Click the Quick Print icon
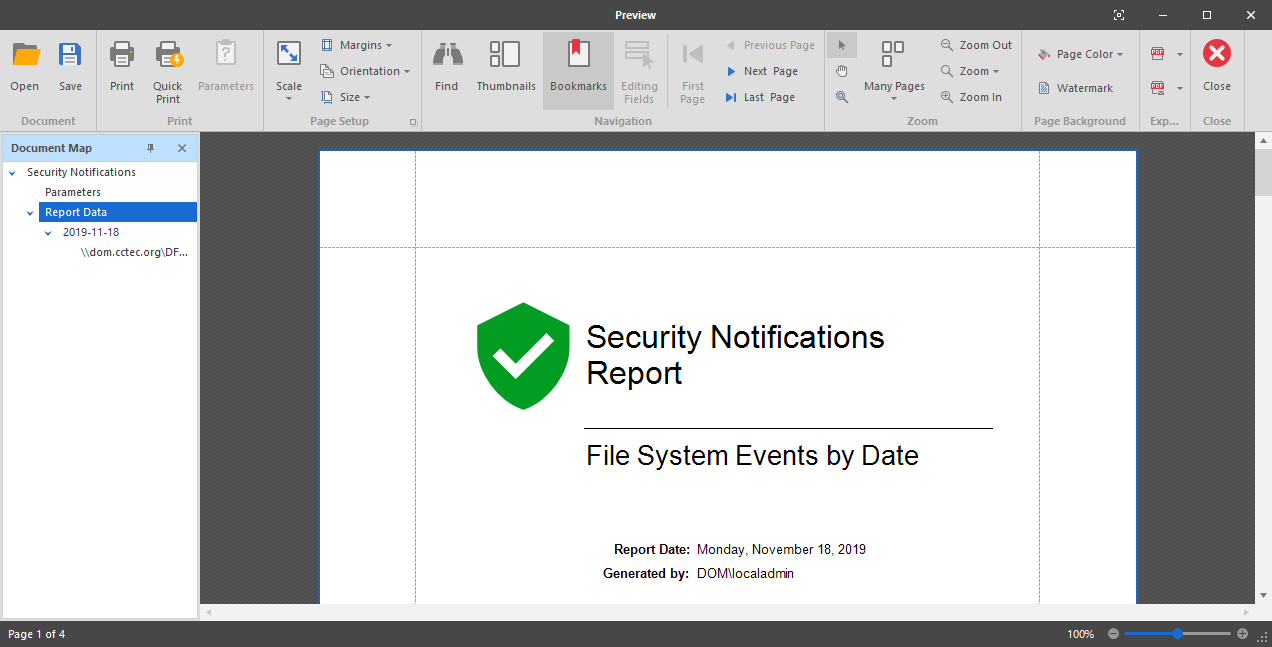Screen dimensions: 1272x647 tap(168, 56)
